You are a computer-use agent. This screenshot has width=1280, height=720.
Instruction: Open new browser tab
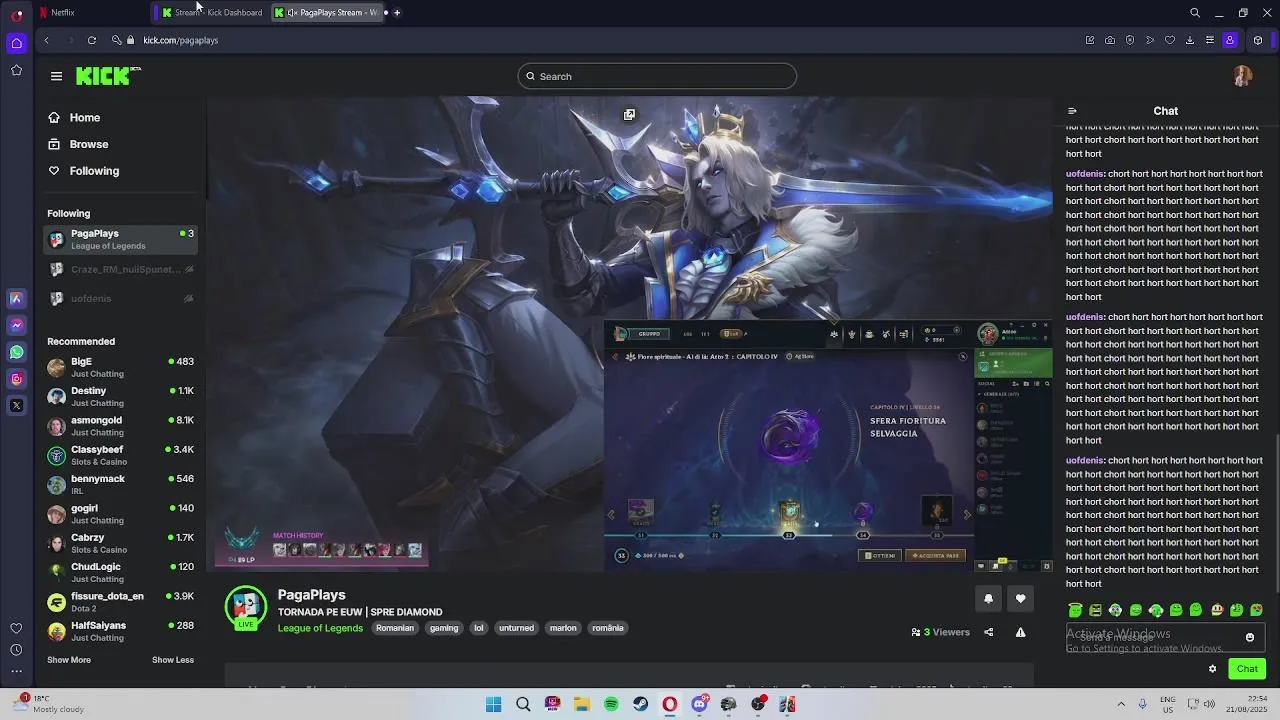(x=397, y=13)
